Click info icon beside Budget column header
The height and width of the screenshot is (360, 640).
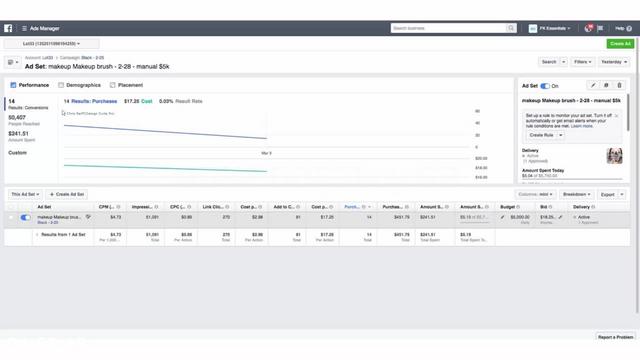click(518, 207)
